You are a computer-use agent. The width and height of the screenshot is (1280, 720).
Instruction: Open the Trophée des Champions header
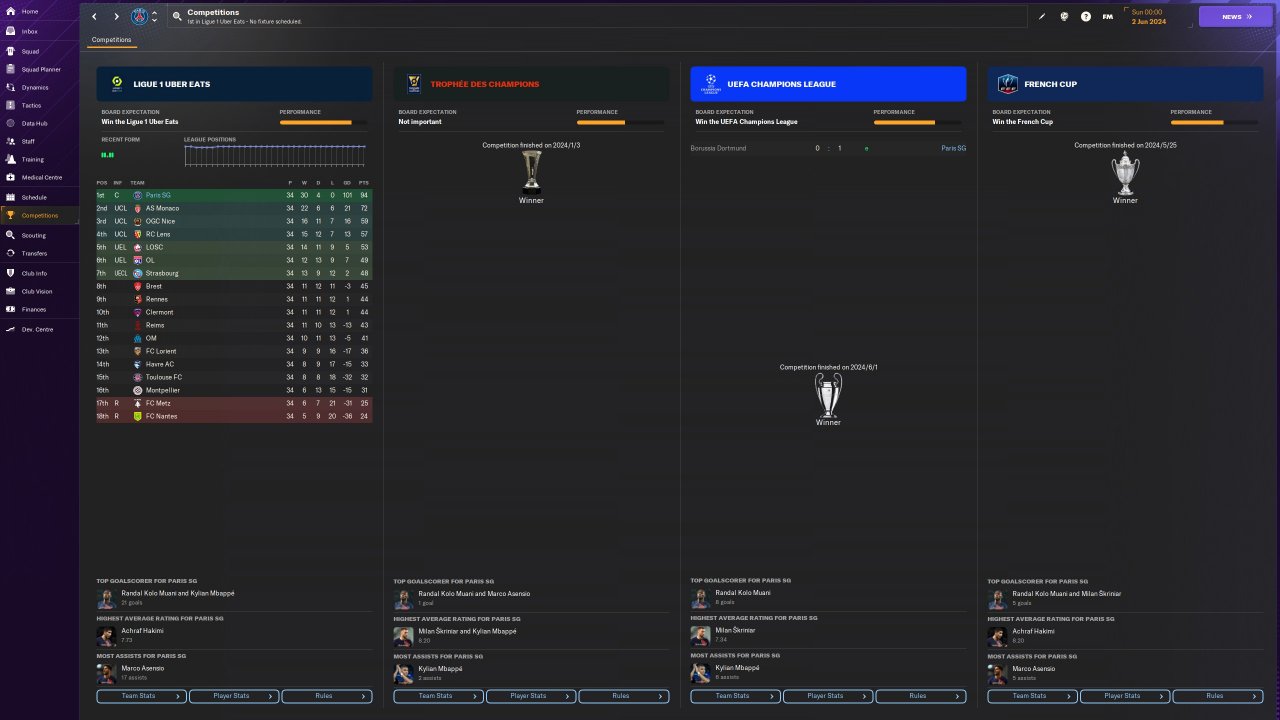531,84
